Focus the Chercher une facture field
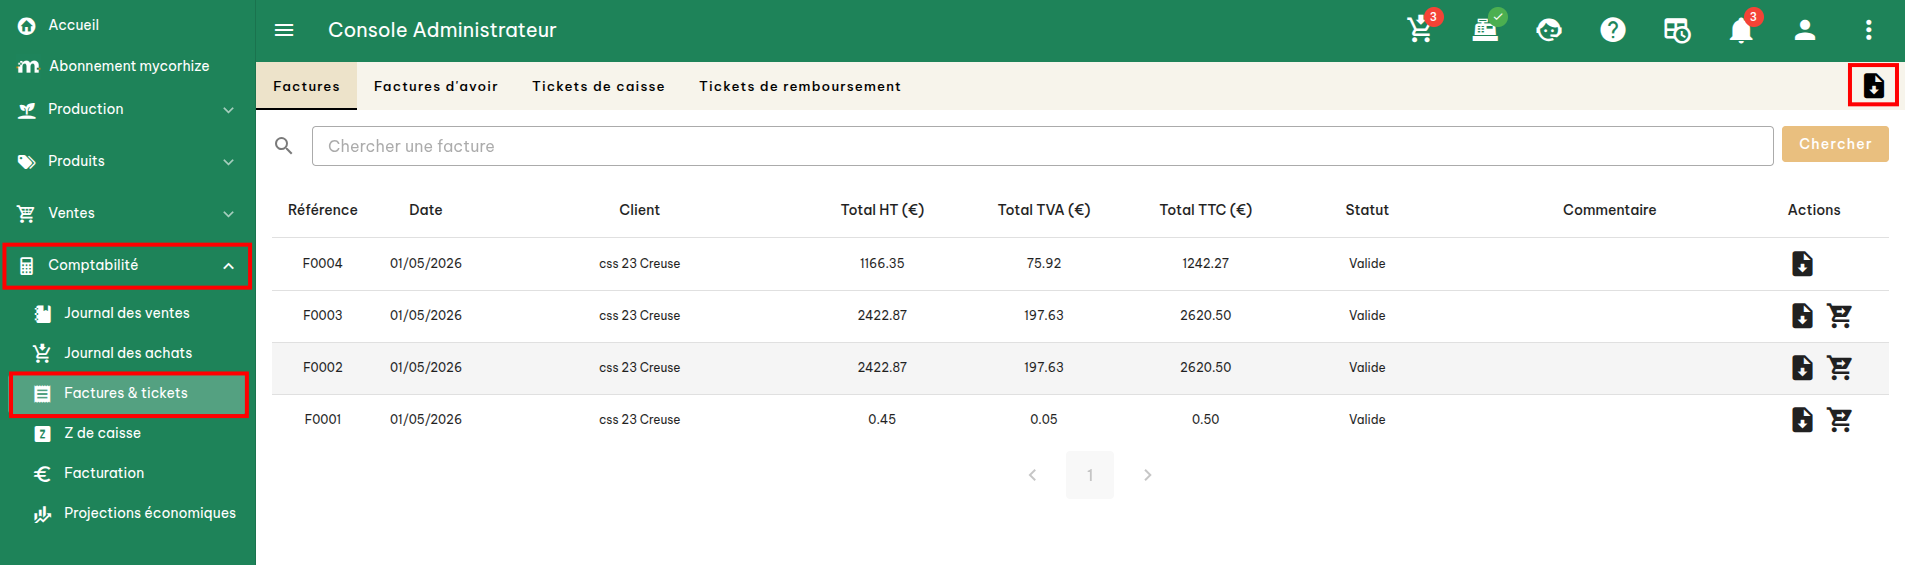Image resolution: width=1905 pixels, height=565 pixels. coord(1042,146)
